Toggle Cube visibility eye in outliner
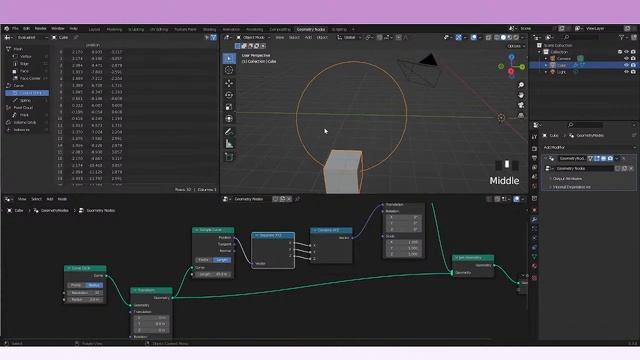The height and width of the screenshot is (360, 640). pos(627,65)
